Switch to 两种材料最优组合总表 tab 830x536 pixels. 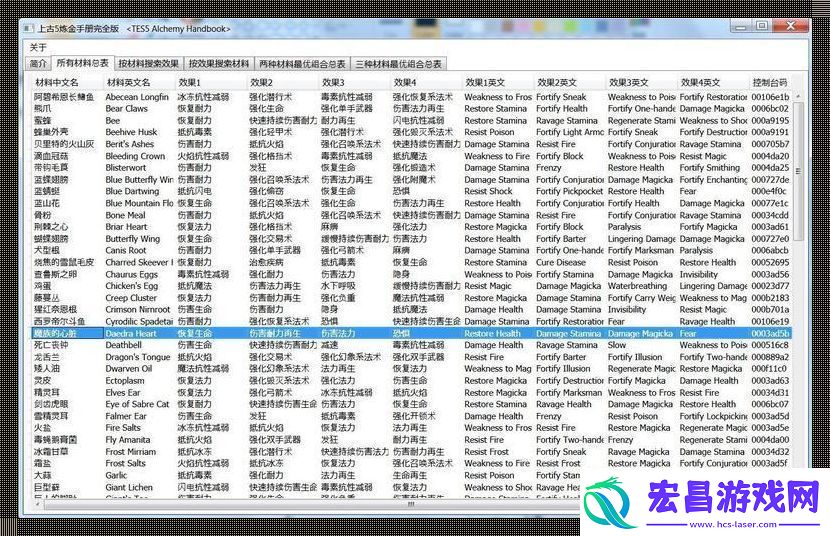[x=302, y=63]
